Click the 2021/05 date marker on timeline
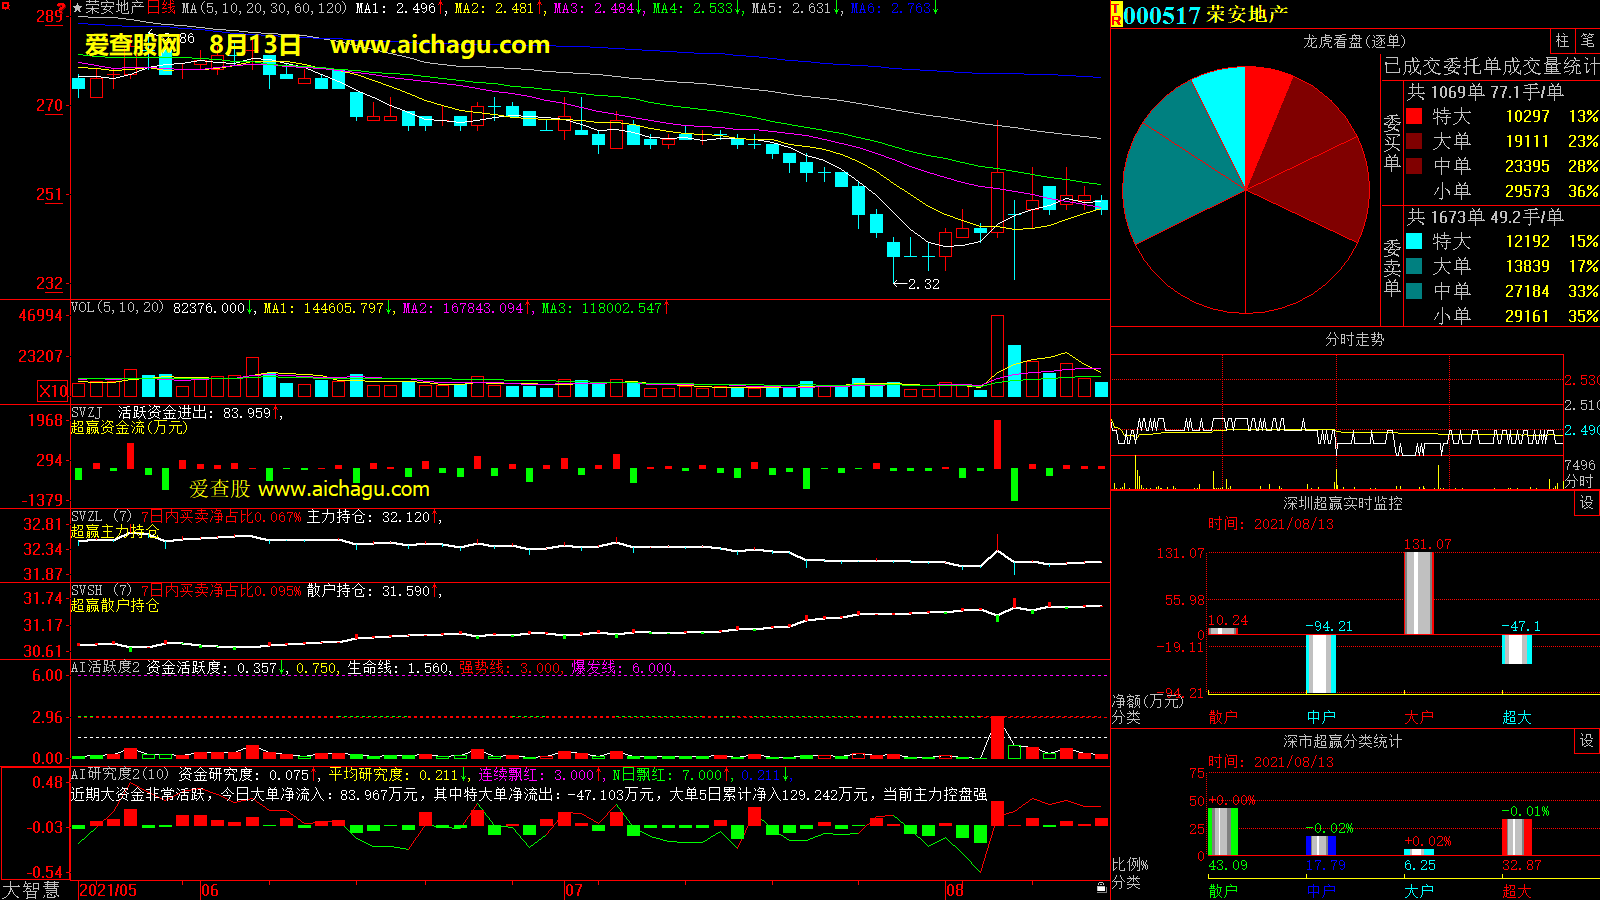Screen dimensions: 1600x900 [x=108, y=890]
